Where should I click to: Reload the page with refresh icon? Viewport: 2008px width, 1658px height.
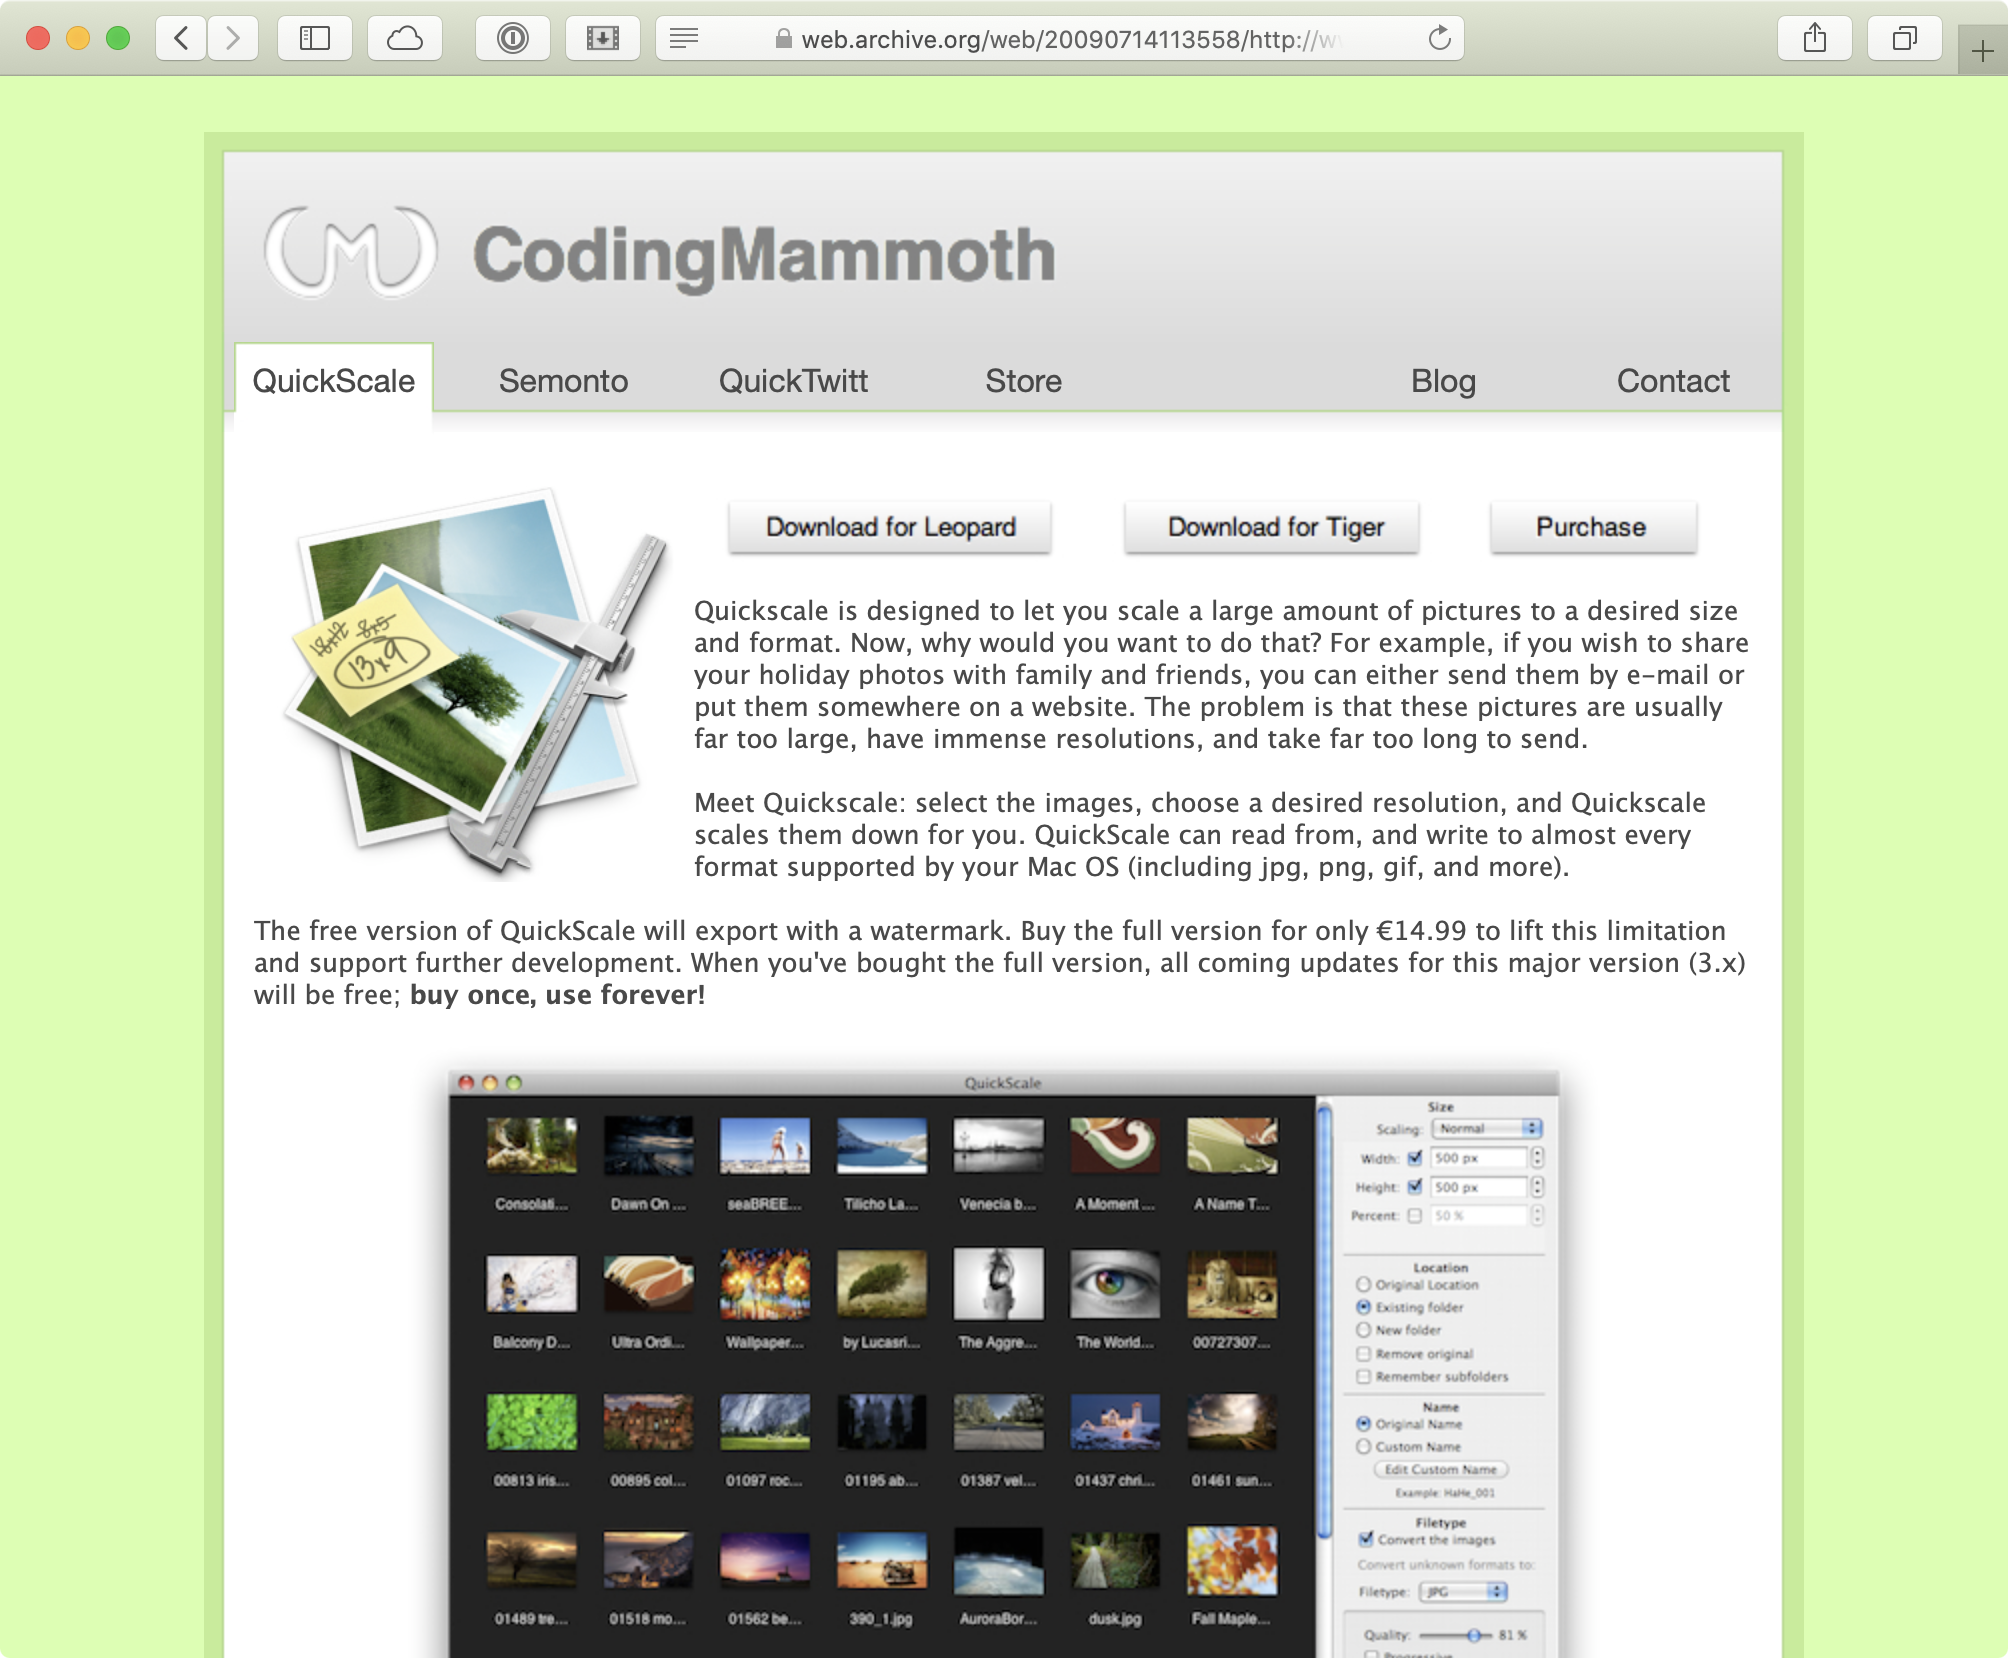point(1439,39)
